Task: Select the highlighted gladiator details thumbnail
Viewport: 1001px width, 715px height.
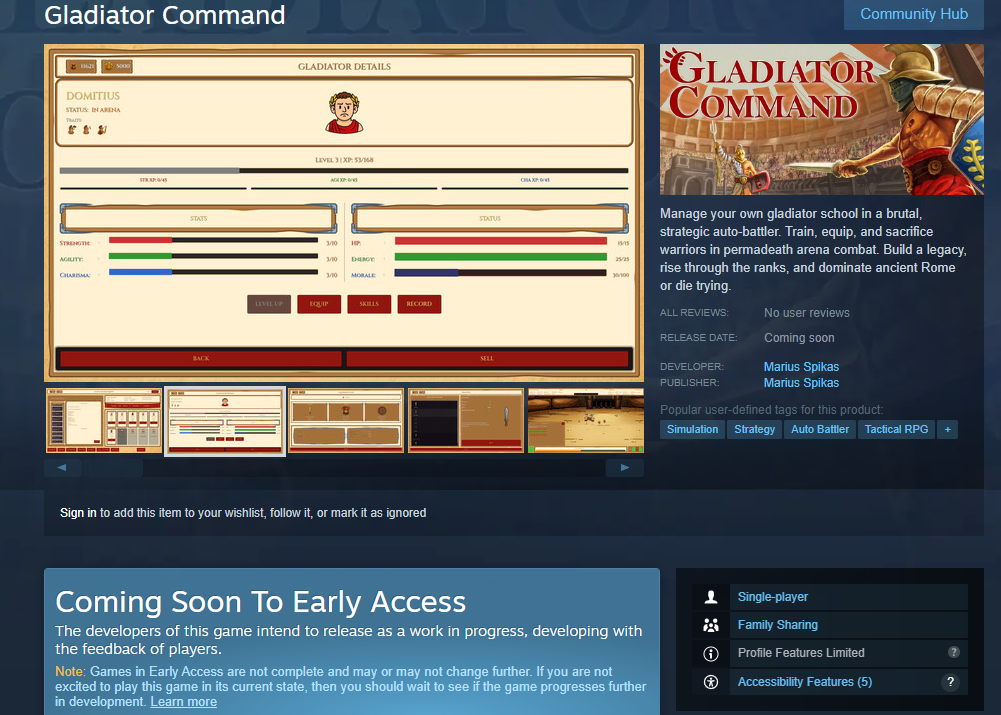Action: pos(225,421)
